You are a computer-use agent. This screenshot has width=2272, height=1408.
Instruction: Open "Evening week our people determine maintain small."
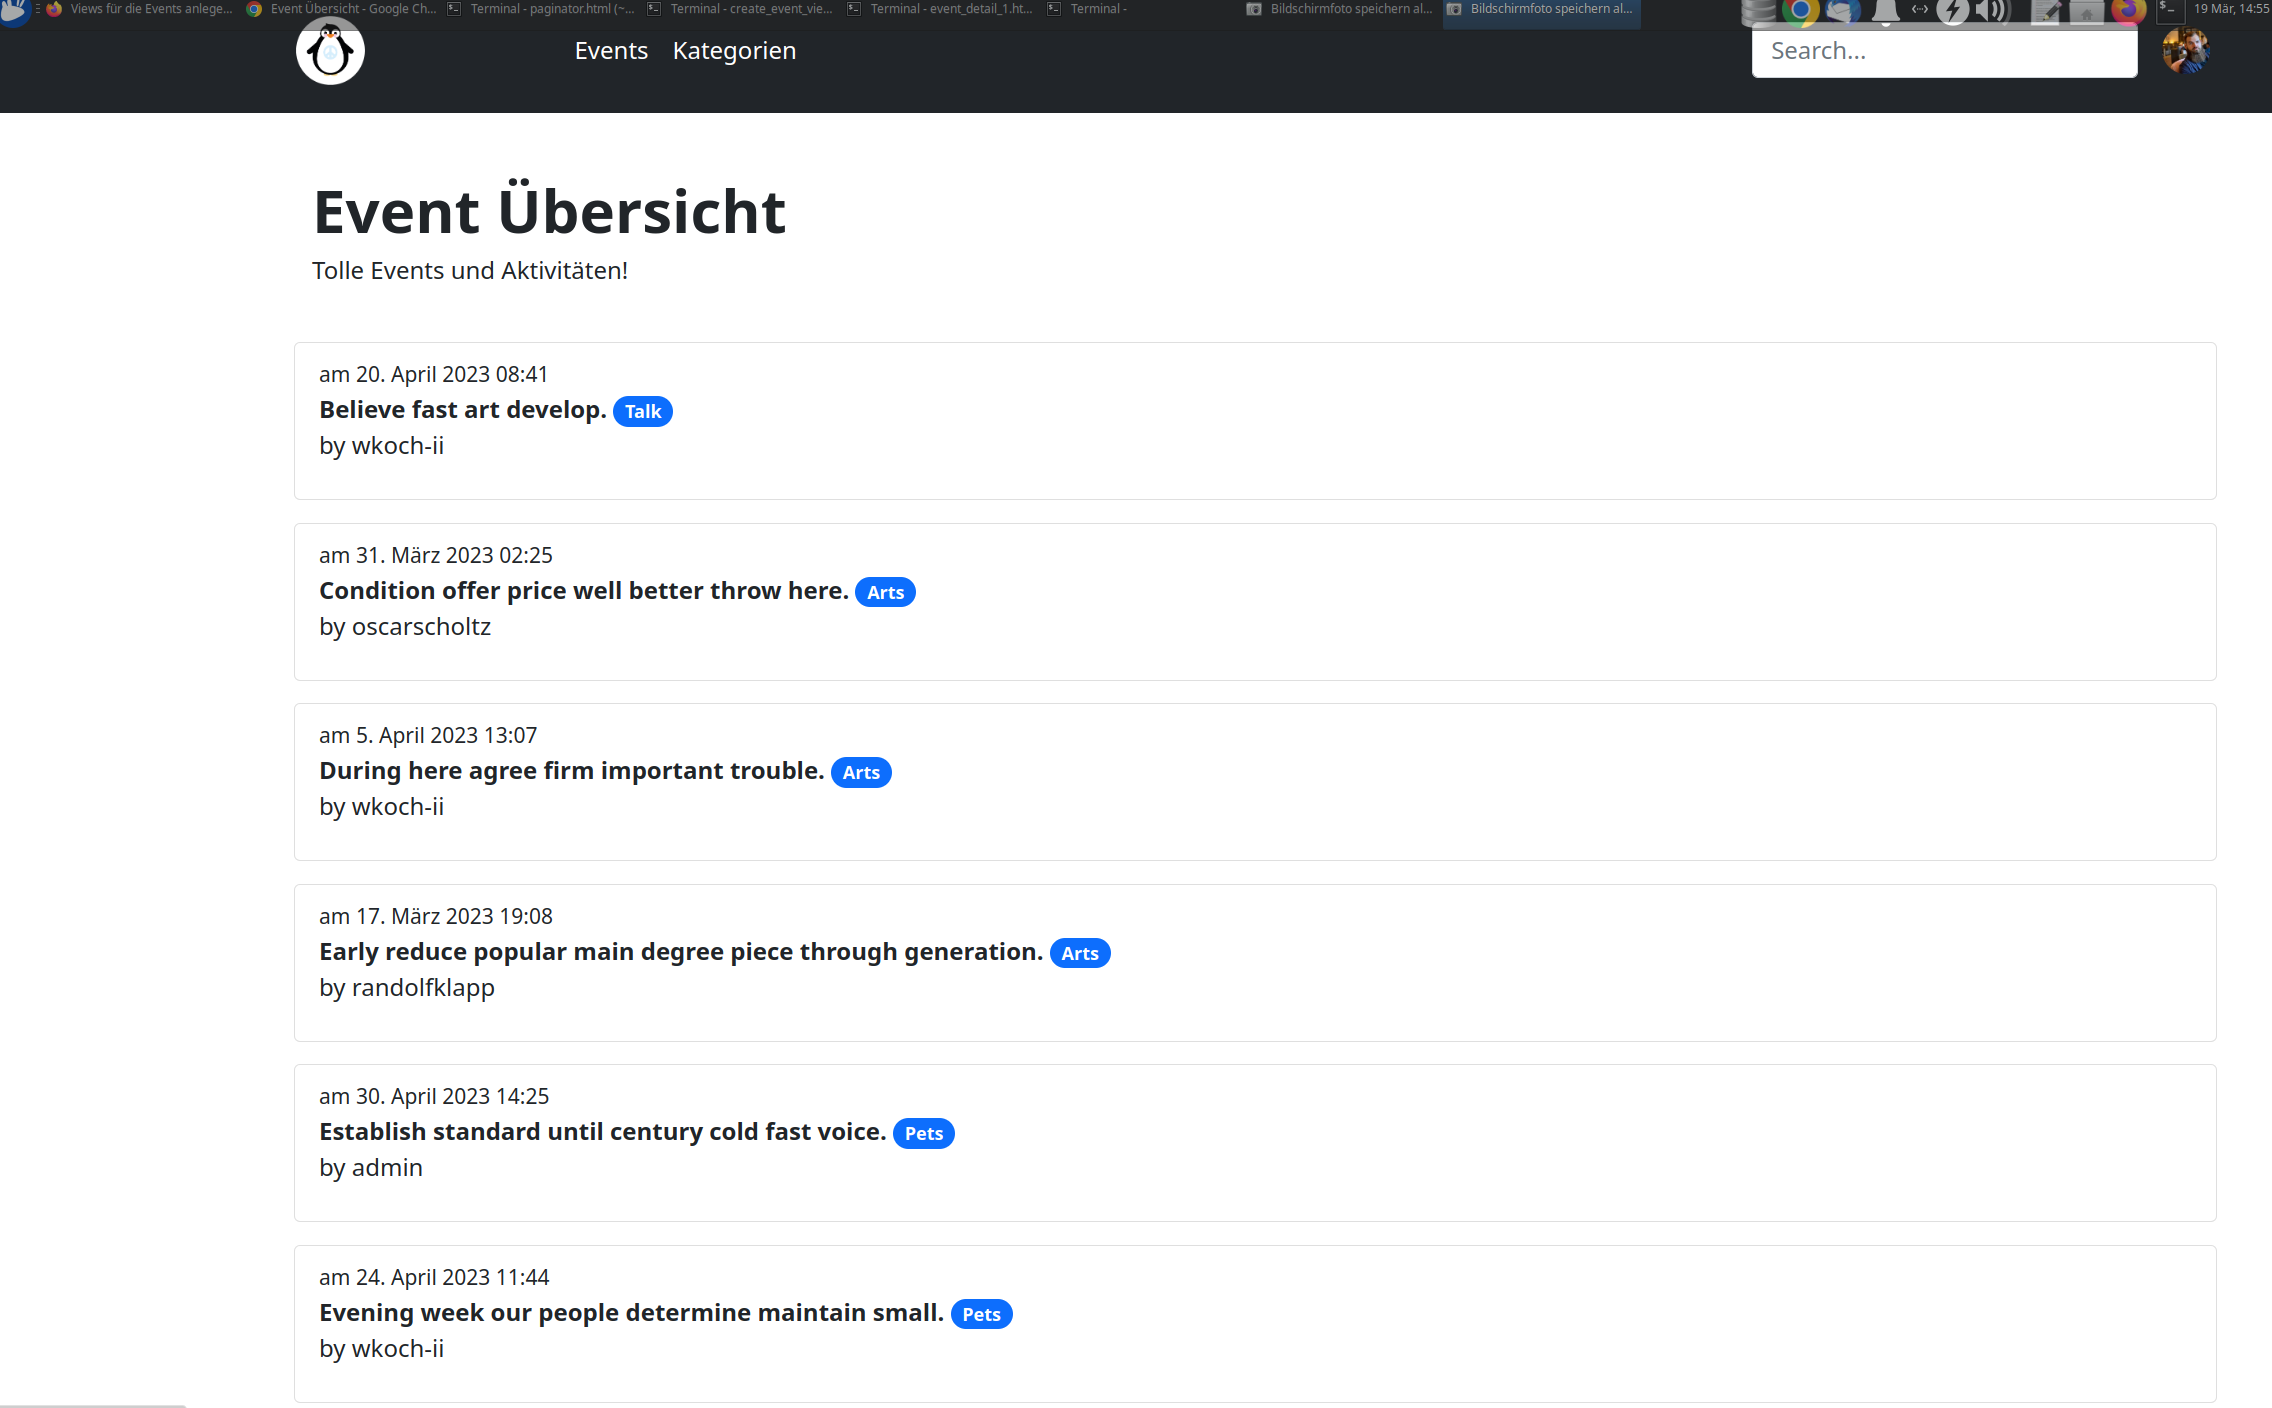(x=631, y=1313)
